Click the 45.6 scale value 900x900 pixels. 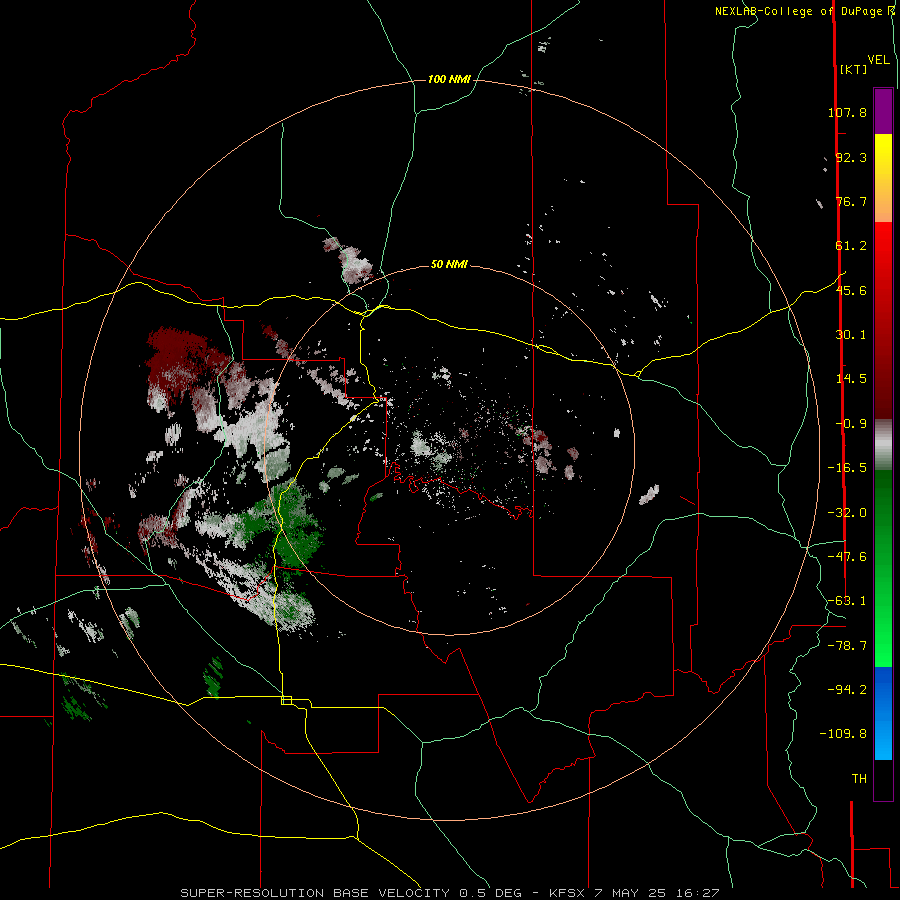click(851, 290)
